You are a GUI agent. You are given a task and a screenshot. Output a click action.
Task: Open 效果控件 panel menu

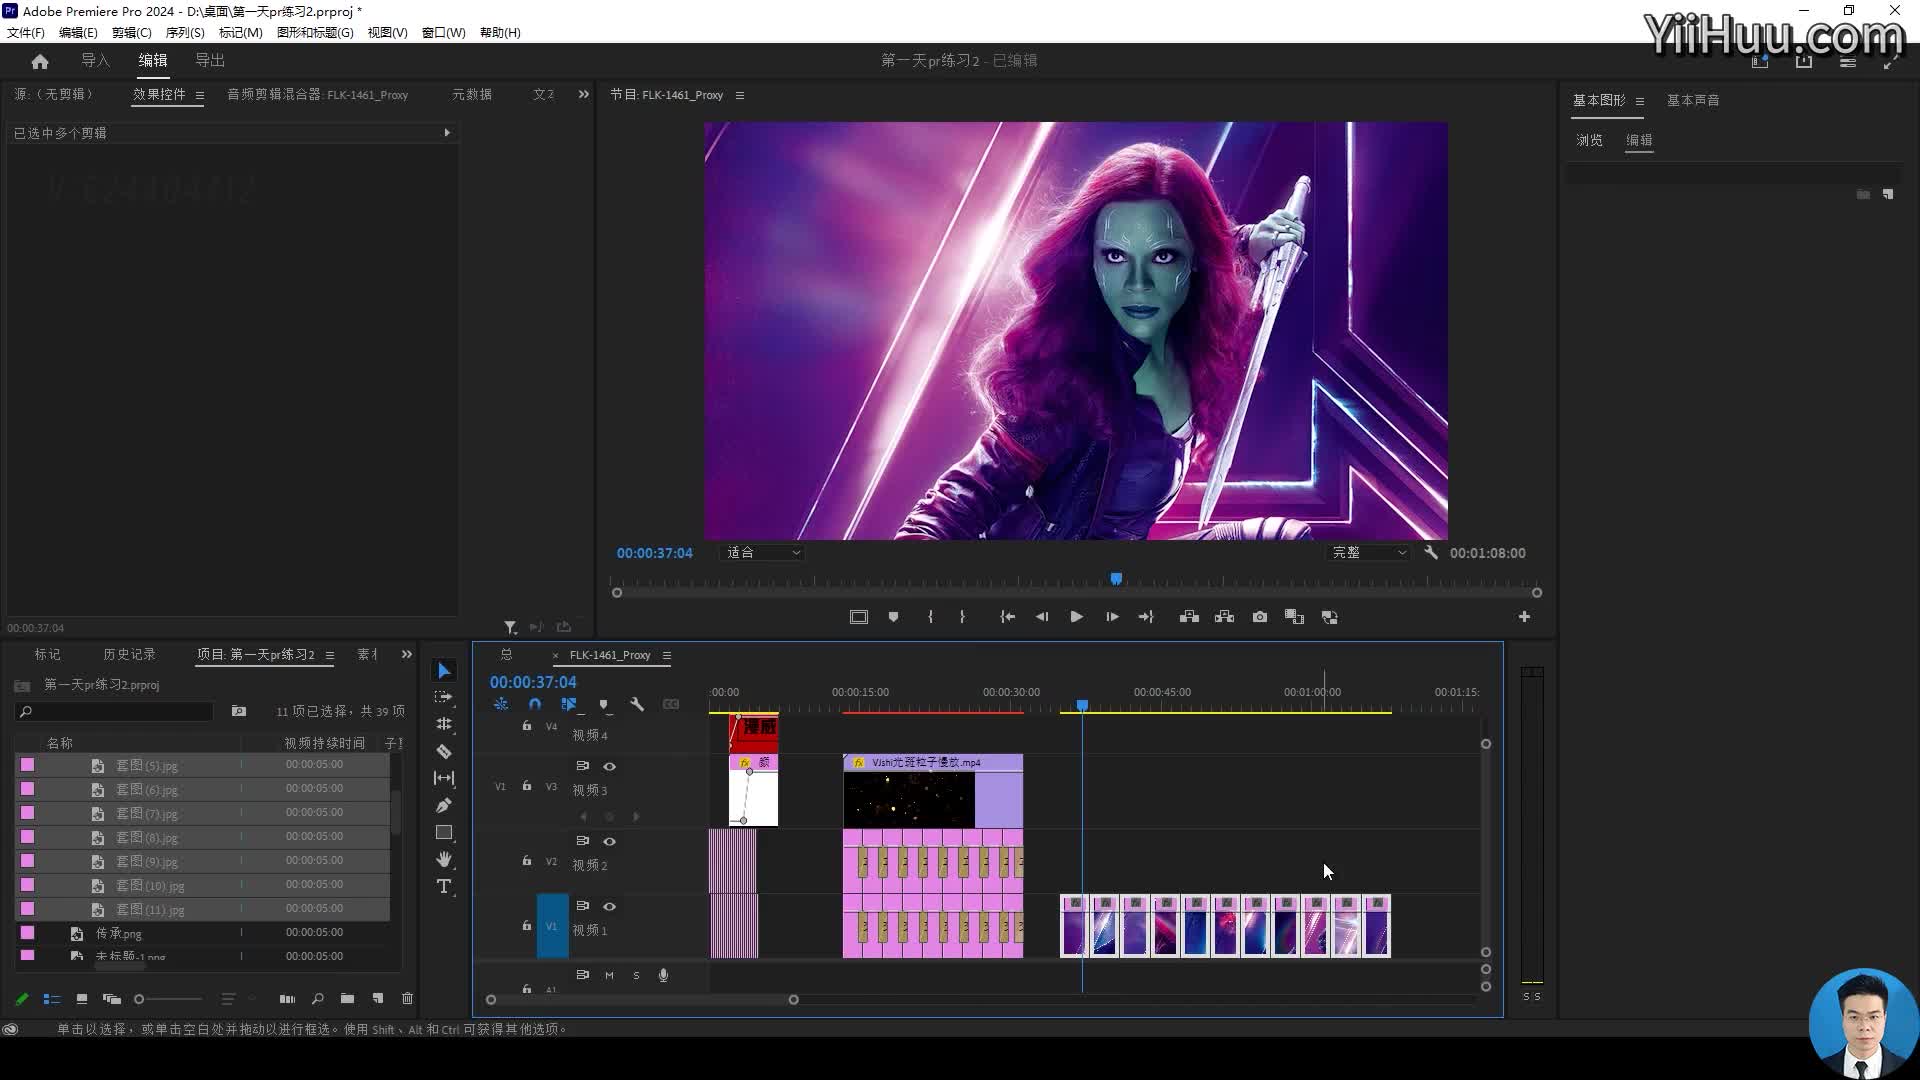coord(200,95)
